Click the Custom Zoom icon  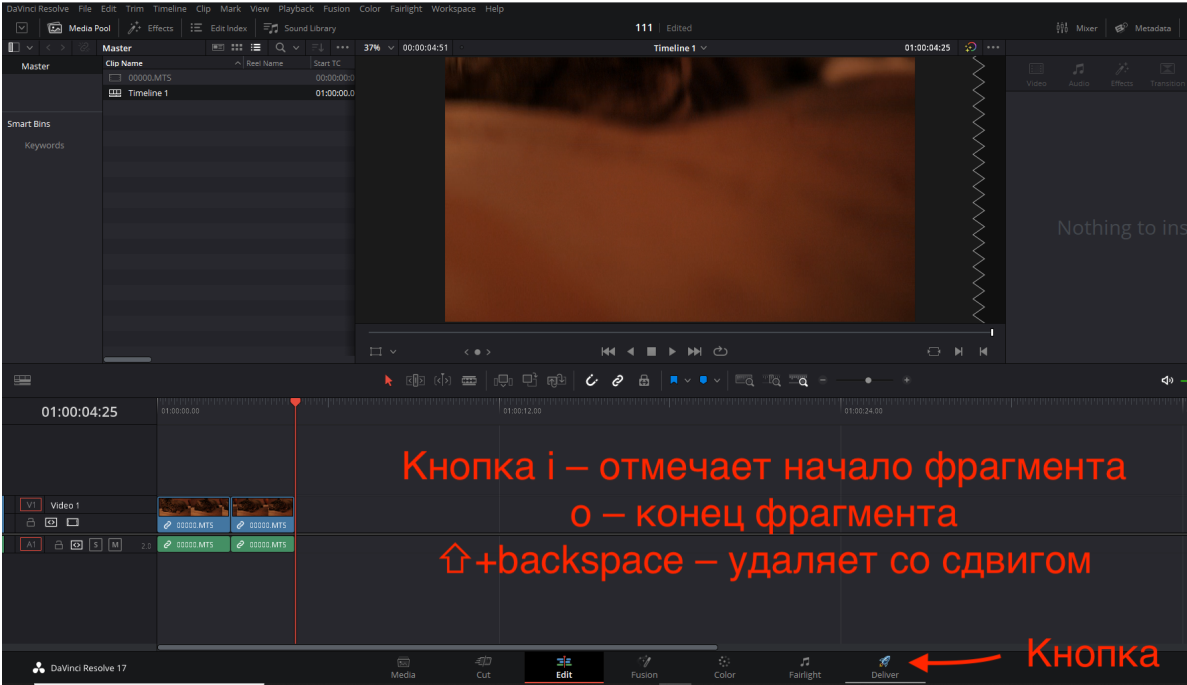point(799,381)
